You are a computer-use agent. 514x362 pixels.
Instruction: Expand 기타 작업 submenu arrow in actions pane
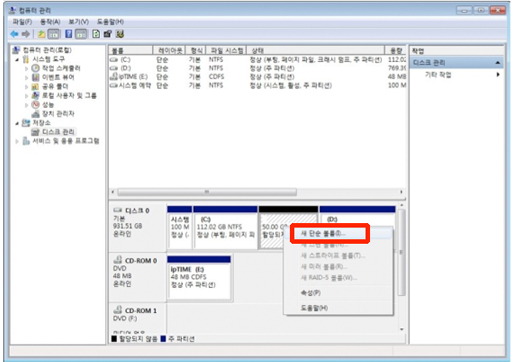tap(498, 75)
